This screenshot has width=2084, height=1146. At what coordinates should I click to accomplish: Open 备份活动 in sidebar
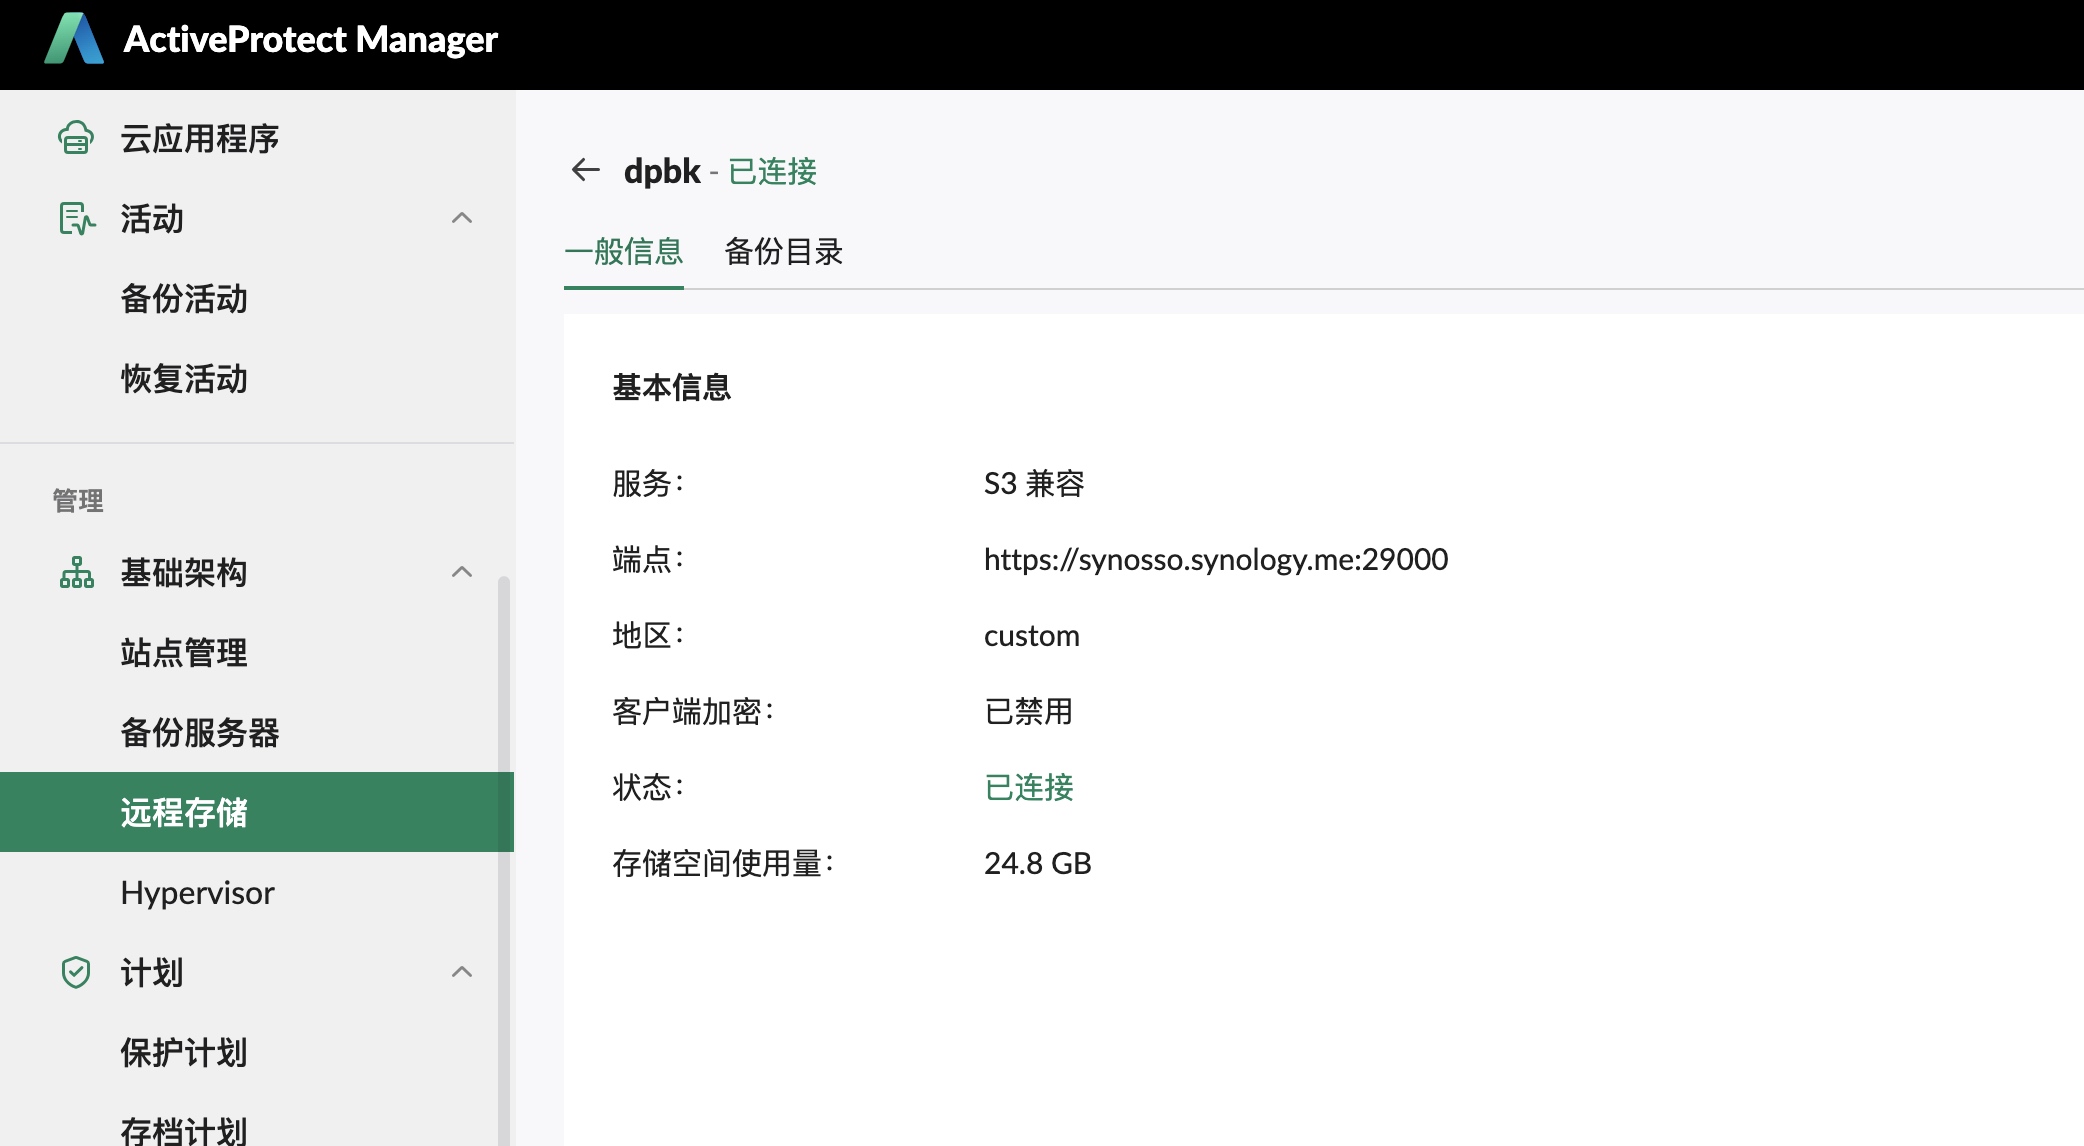coord(184,298)
